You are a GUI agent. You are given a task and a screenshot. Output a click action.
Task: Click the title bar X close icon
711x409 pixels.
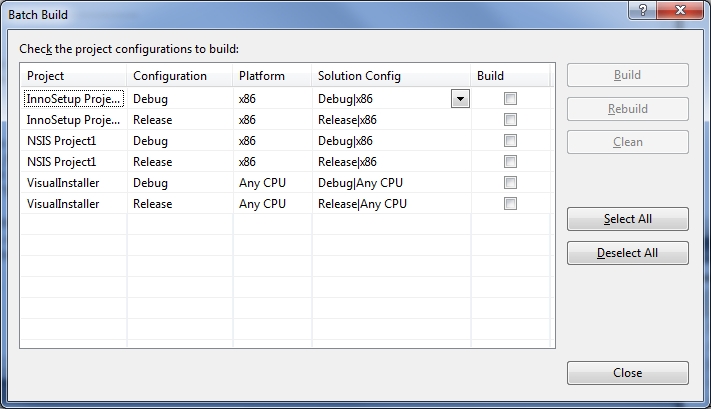[680, 10]
